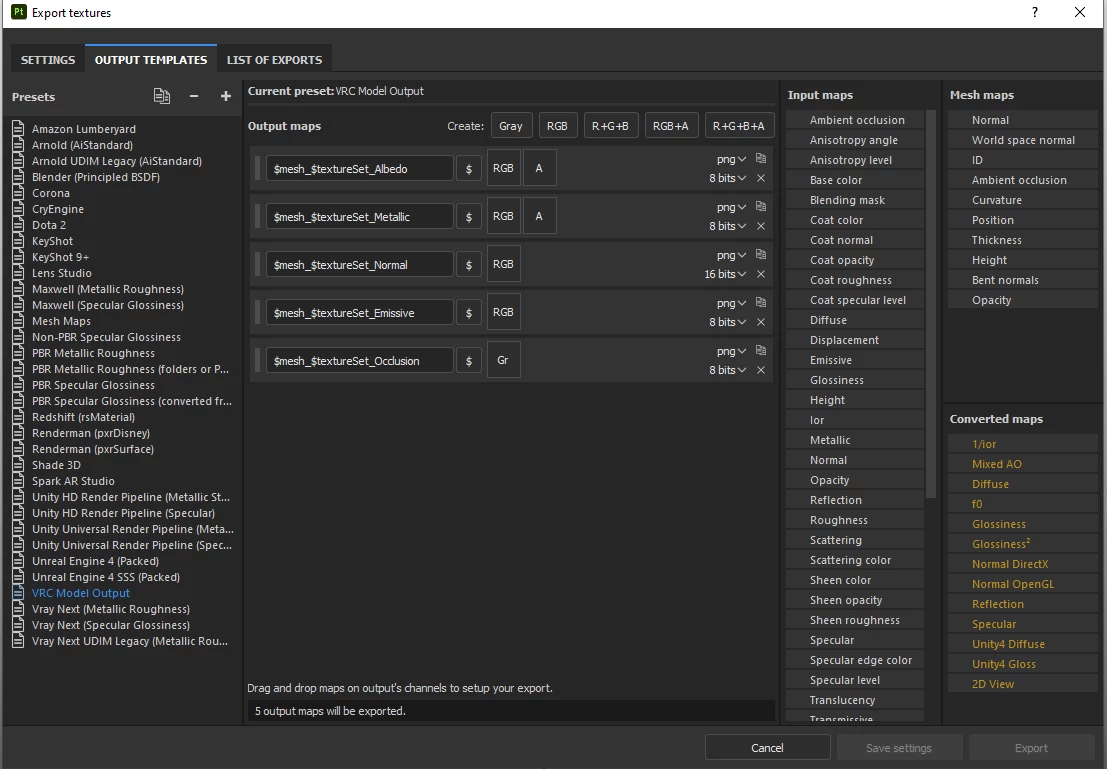Edit the $mesh_$textureSet_Emissive name field
The width and height of the screenshot is (1107, 769).
pos(360,312)
